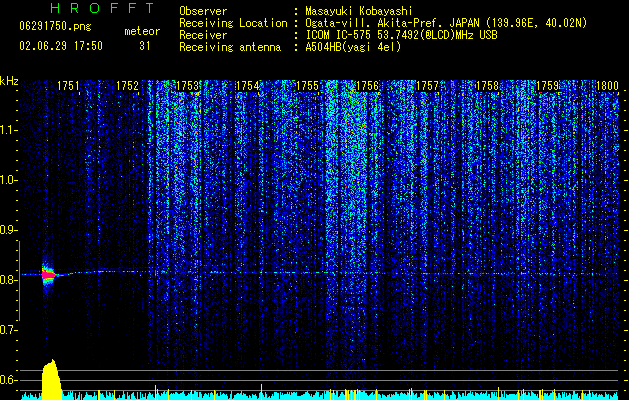Click the 0.9 kHz axis label
629x400 pixels.
(9, 230)
